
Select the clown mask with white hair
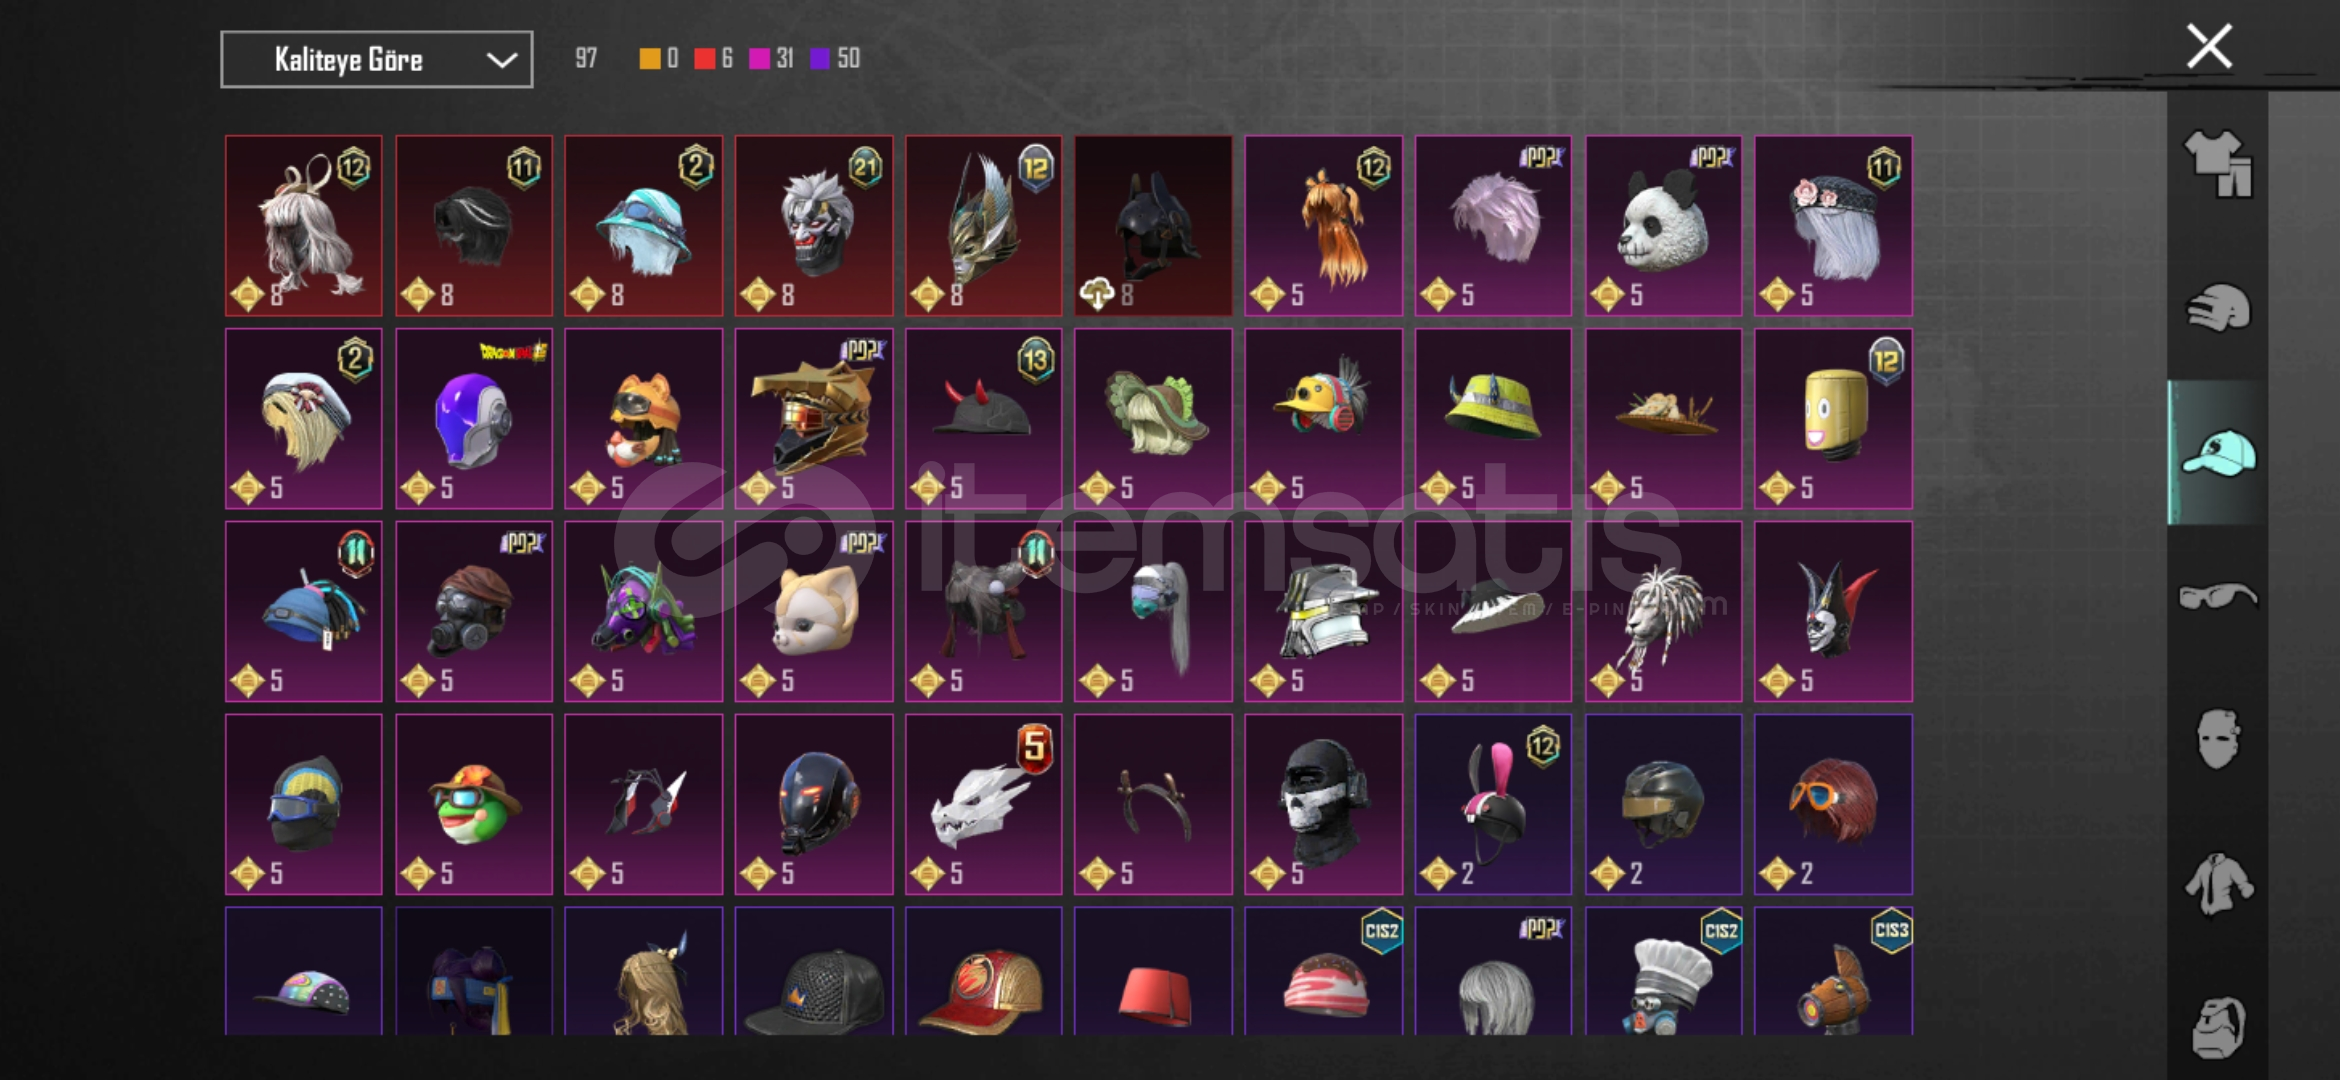814,226
